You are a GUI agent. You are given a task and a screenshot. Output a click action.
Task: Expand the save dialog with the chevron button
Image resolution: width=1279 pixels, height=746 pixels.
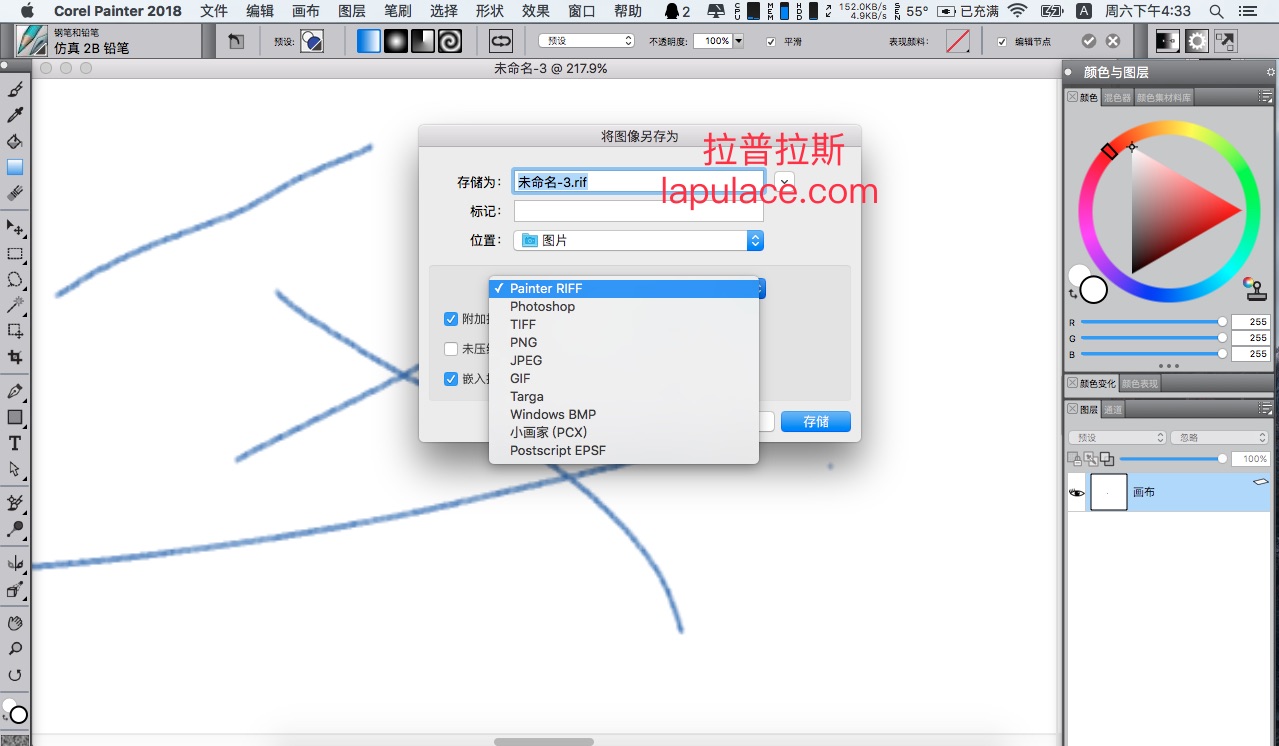pyautogui.click(x=784, y=182)
